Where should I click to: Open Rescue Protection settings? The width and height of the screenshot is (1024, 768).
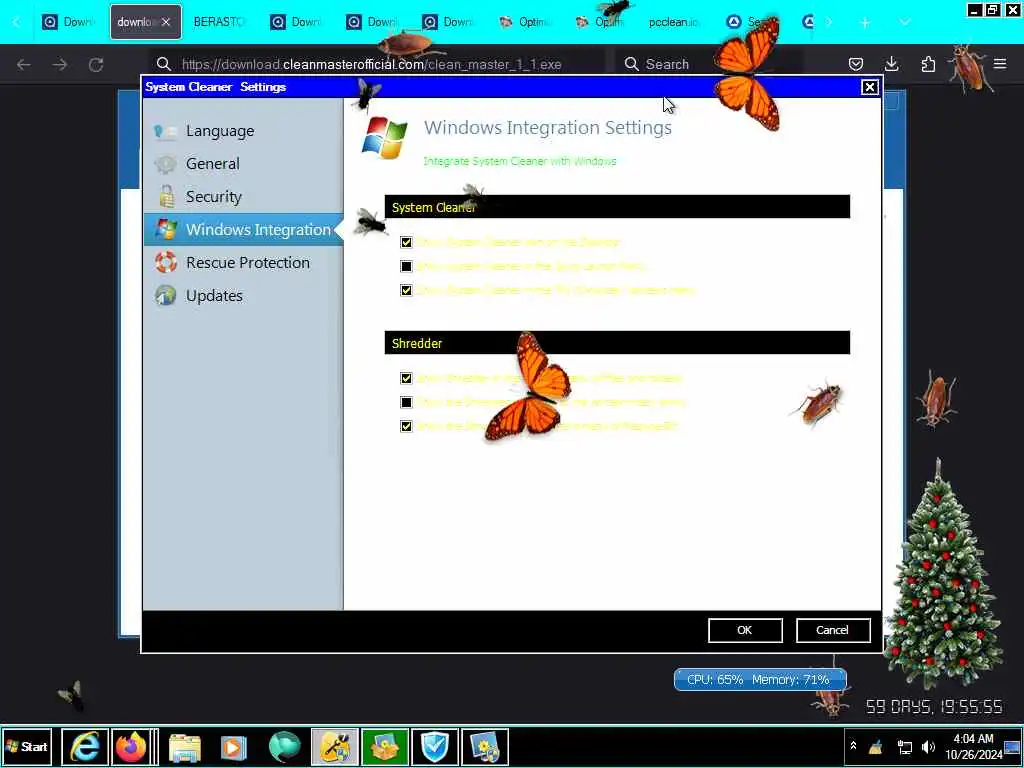tap(243, 263)
